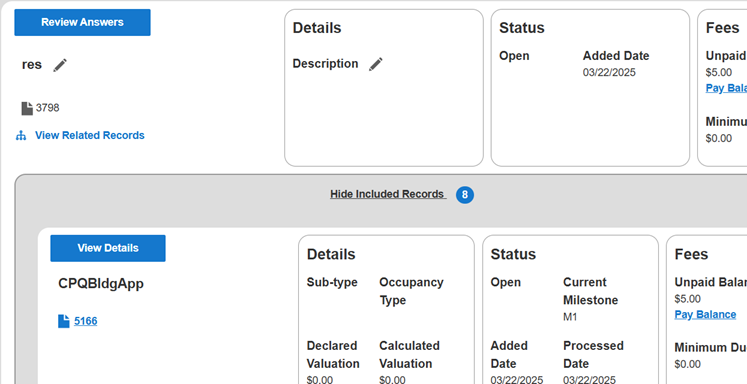Open record number 5166 link

86,321
